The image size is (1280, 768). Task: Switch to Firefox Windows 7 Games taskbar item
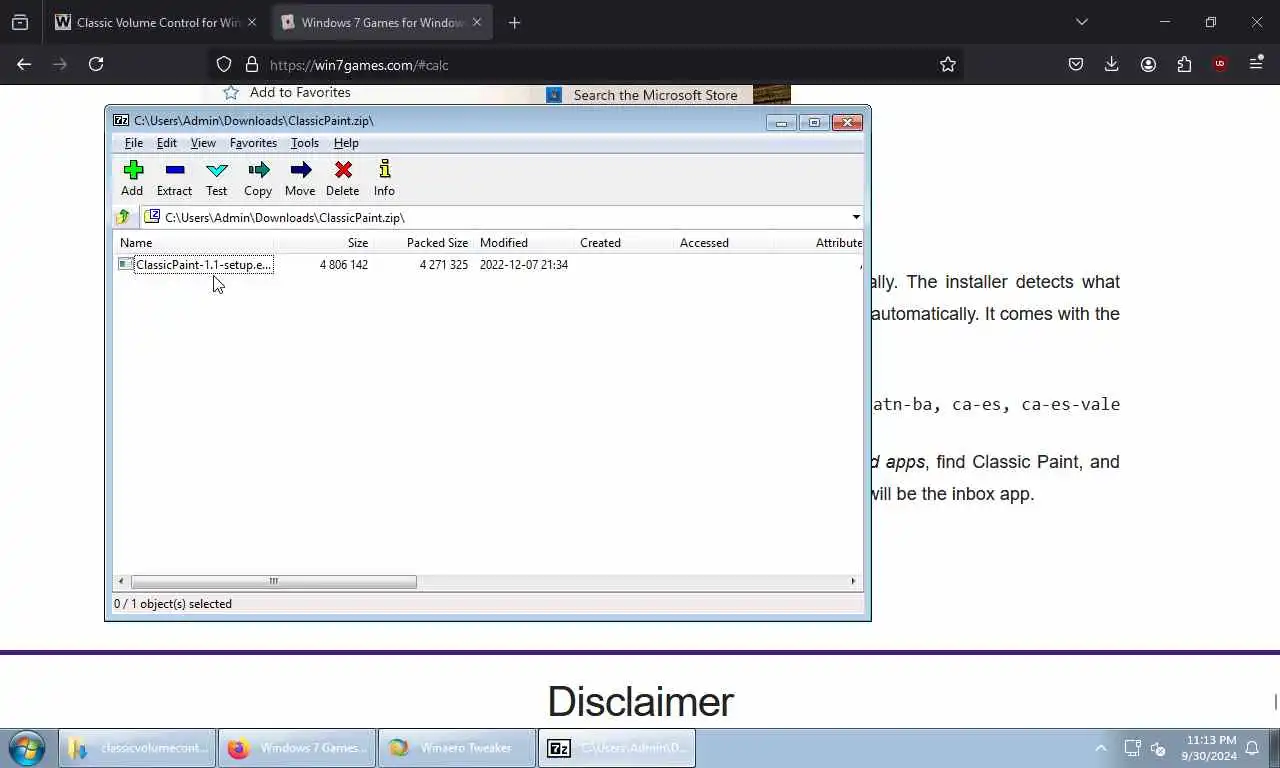pyautogui.click(x=297, y=748)
